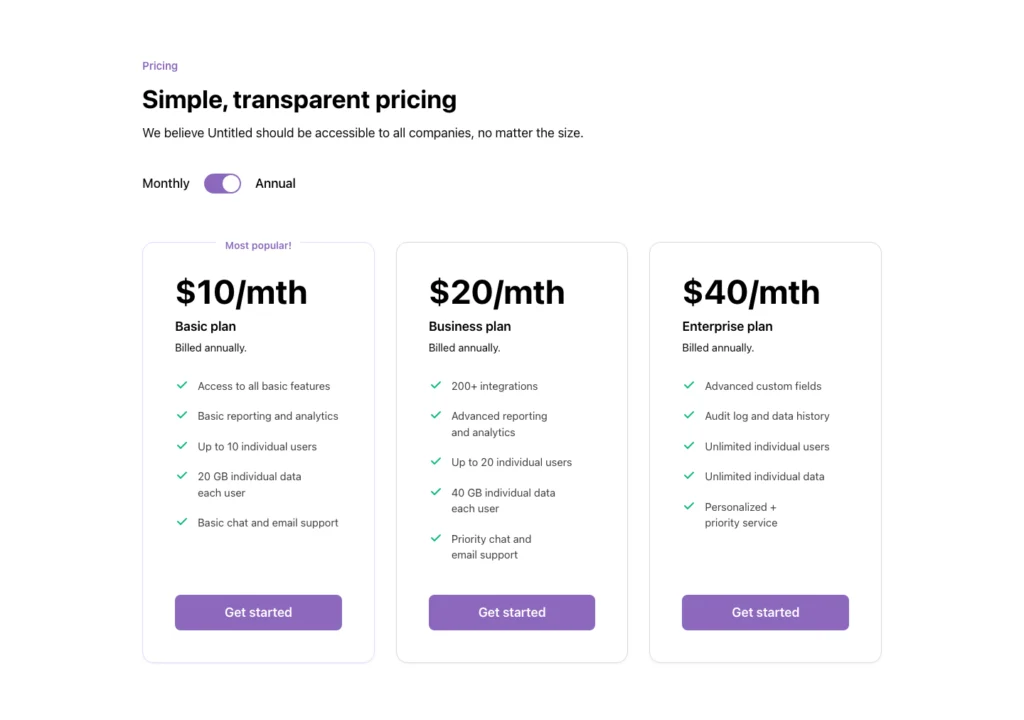Click the Simple, transparent pricing heading
1024x720 pixels.
[299, 100]
